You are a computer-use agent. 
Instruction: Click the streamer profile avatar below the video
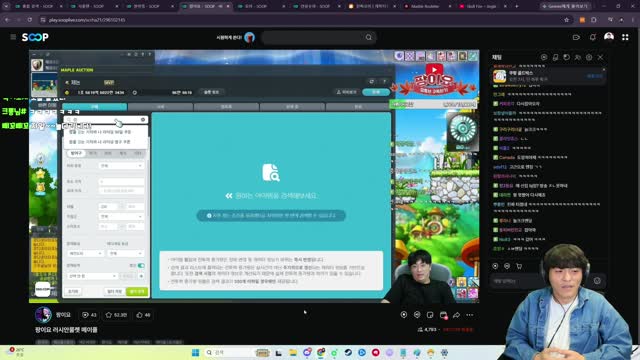point(43,315)
